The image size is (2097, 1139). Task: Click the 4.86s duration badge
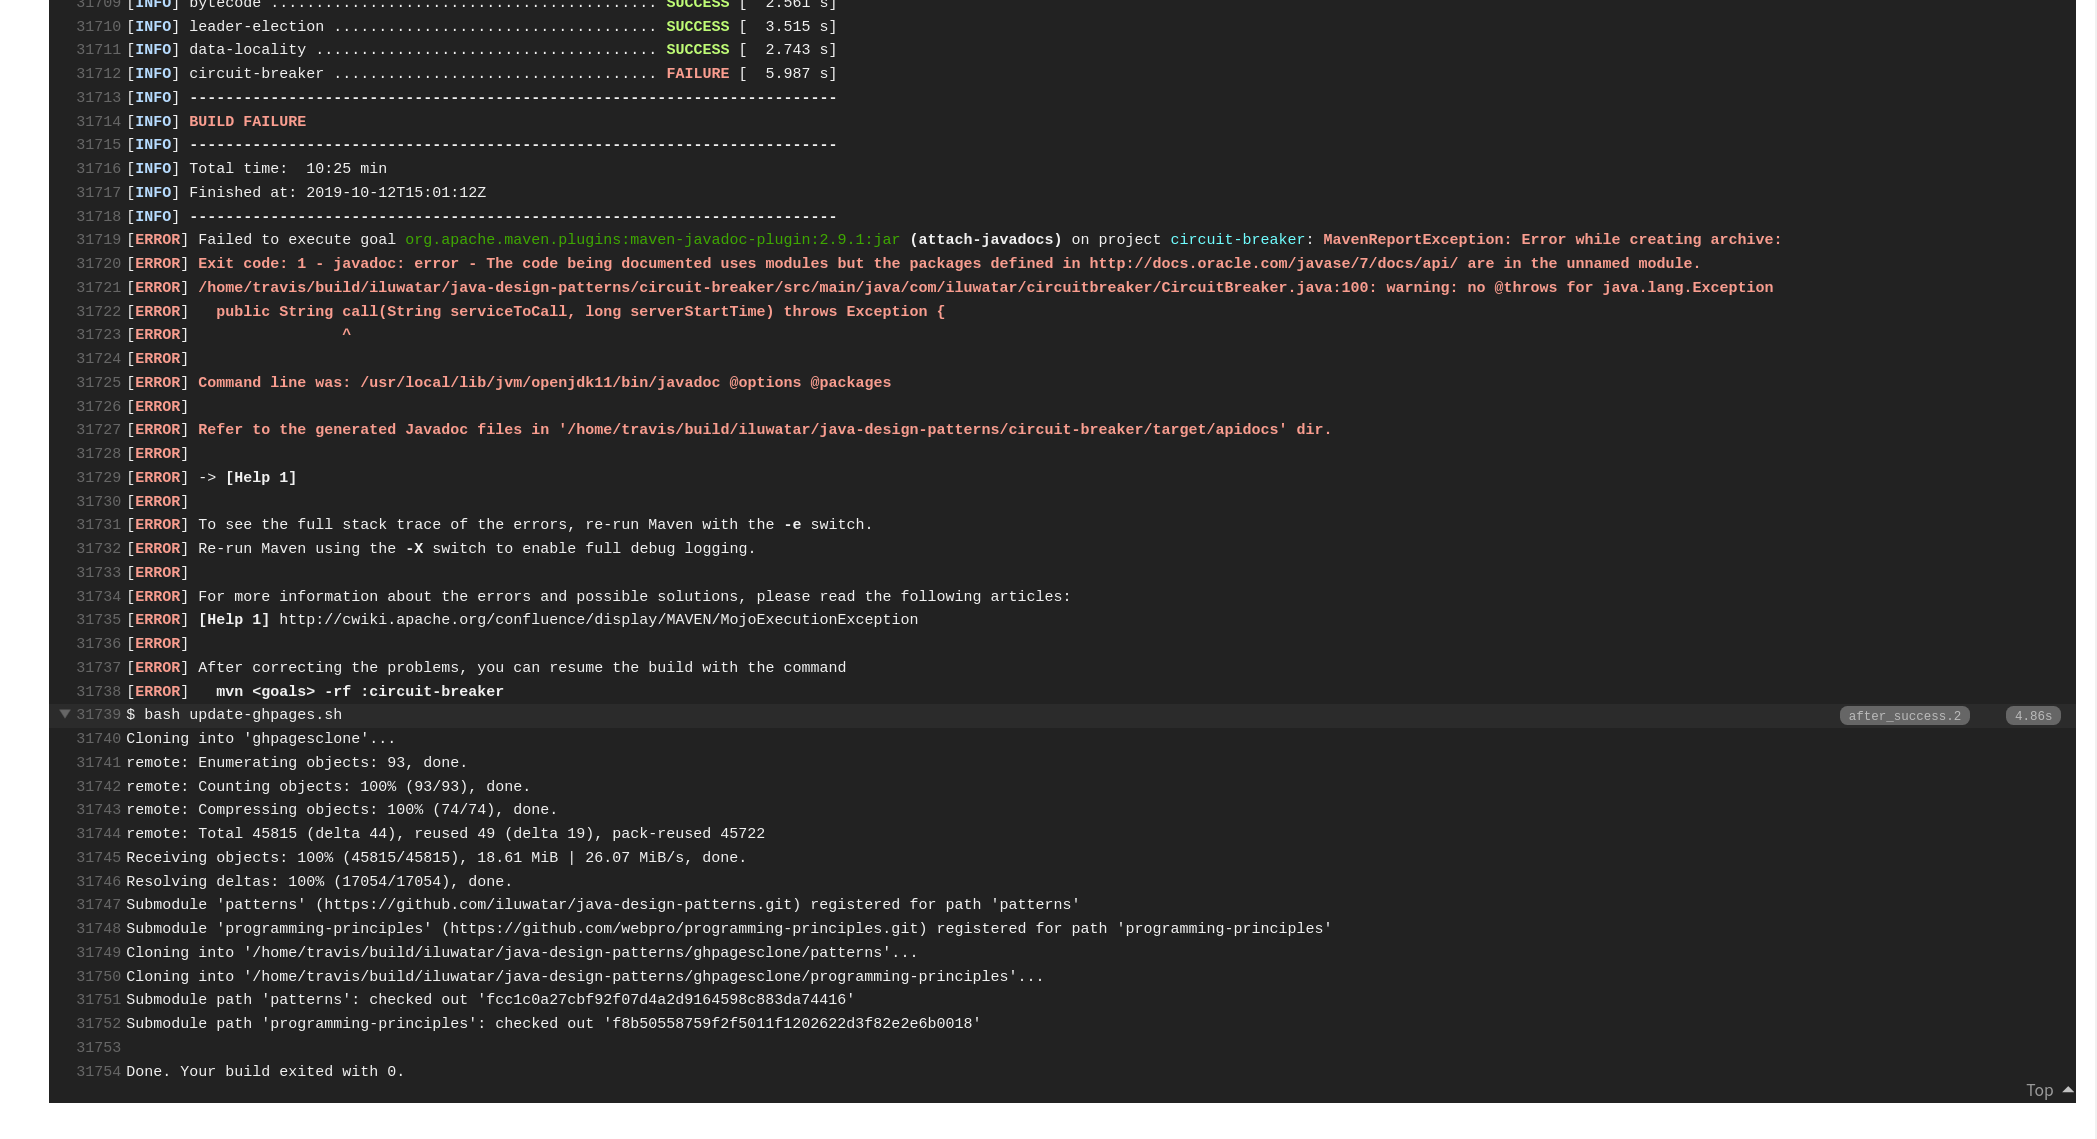coord(2032,716)
